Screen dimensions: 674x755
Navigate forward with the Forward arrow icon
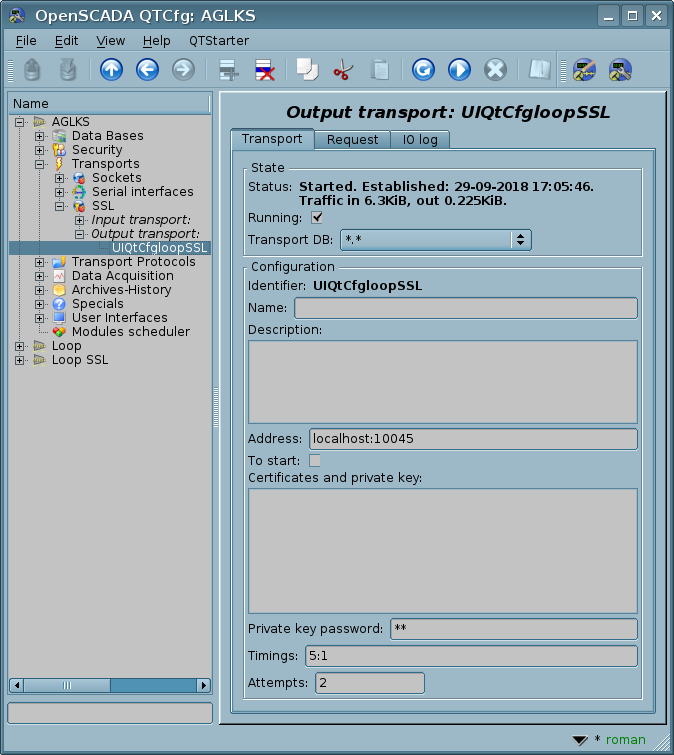[183, 70]
